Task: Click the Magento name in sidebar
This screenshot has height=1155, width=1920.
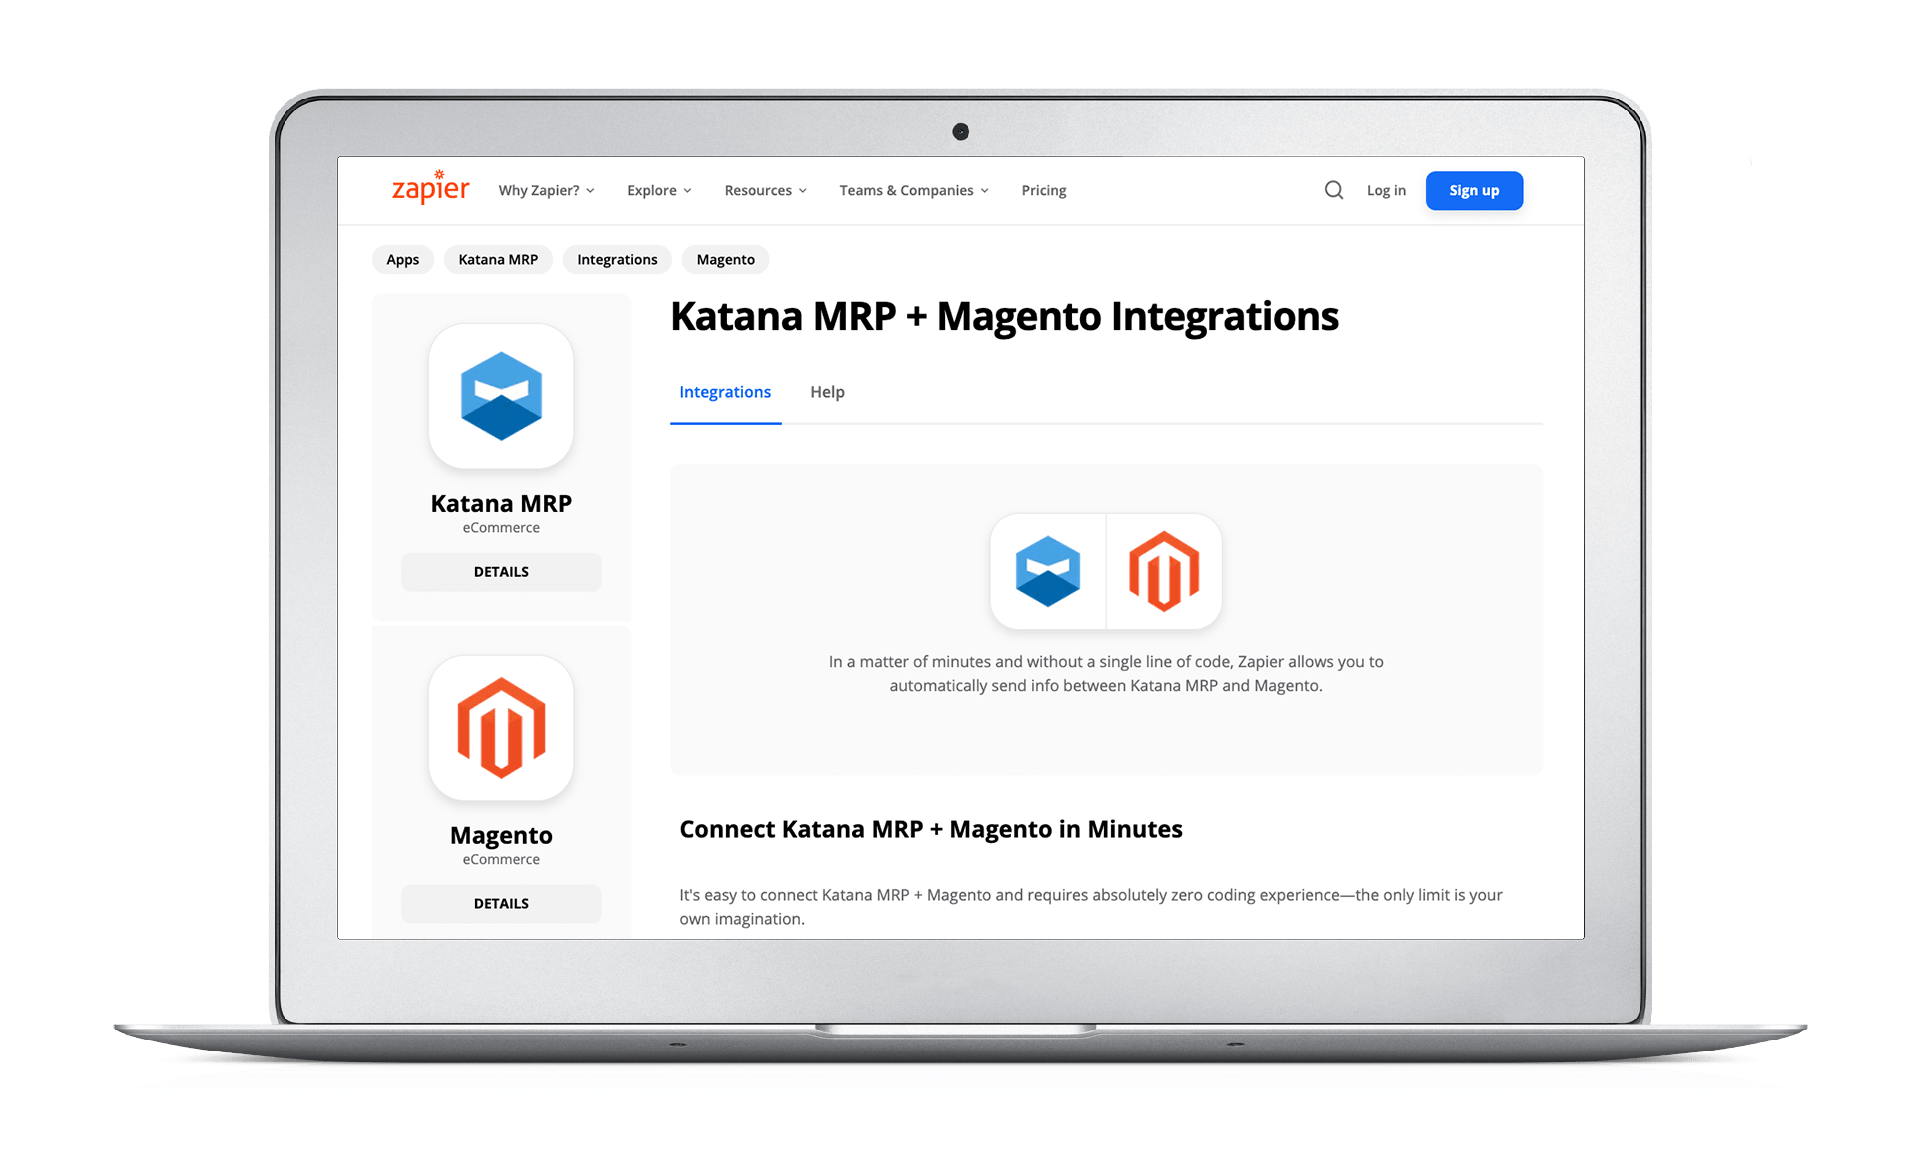Action: pos(501,835)
